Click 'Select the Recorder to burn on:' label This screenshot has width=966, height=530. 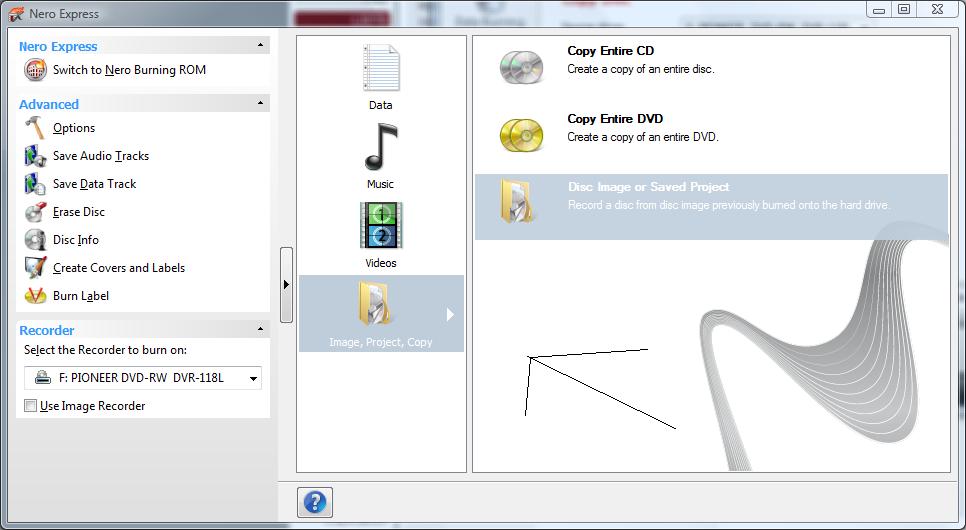105,349
